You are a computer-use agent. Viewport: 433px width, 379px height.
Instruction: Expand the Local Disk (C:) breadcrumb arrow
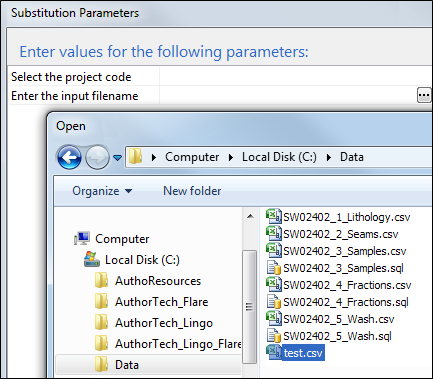[x=329, y=157]
